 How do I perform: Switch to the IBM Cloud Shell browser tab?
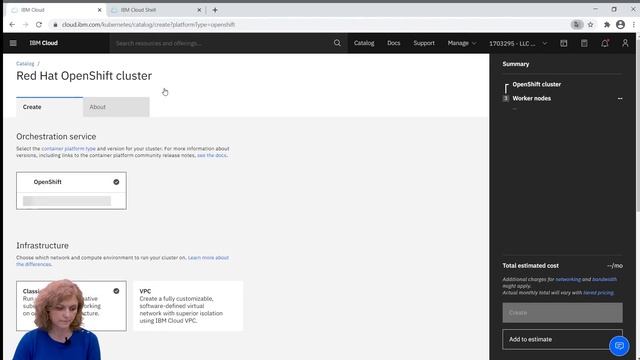pyautogui.click(x=156, y=10)
